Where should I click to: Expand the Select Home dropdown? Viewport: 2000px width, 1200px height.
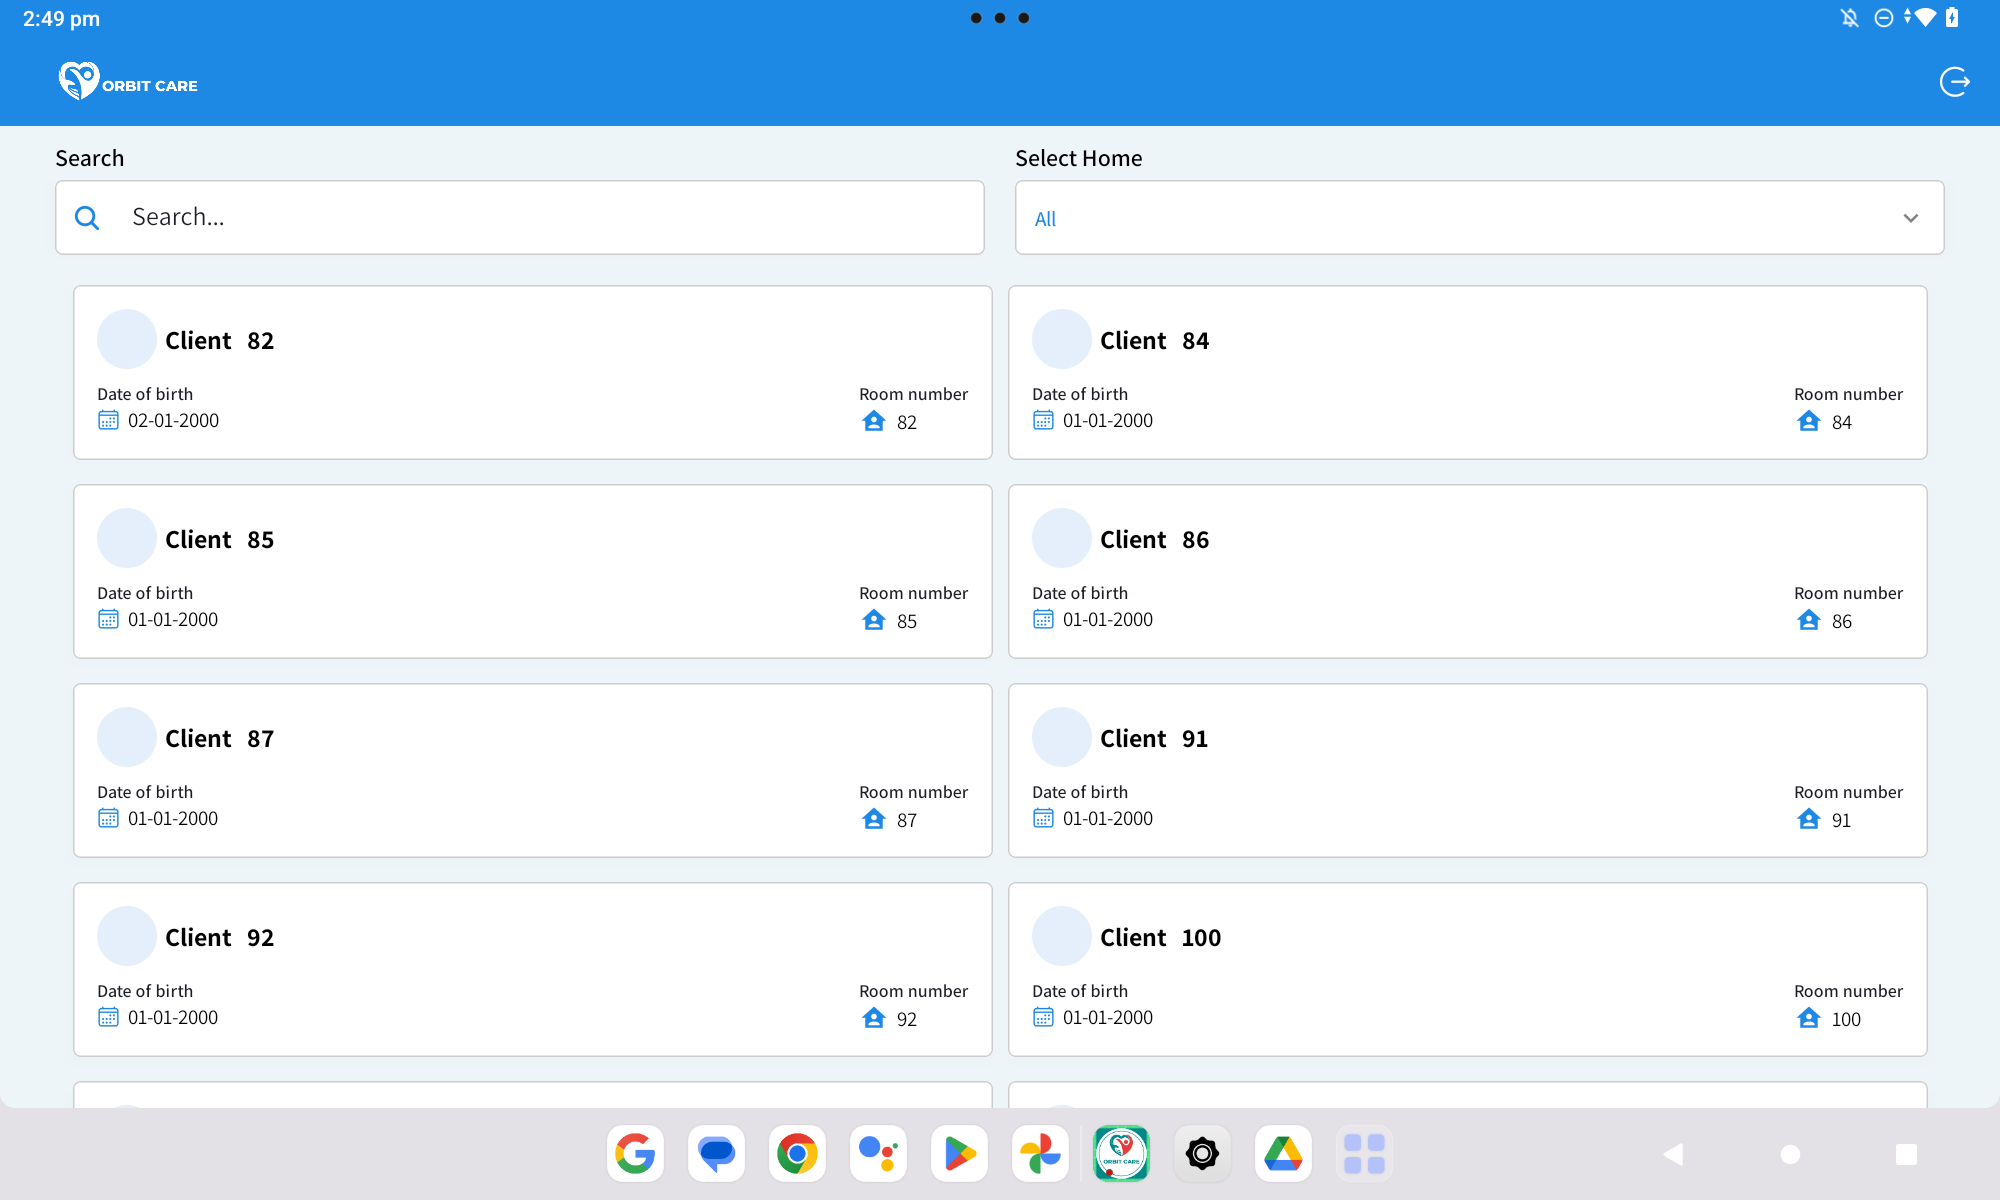click(x=1478, y=218)
